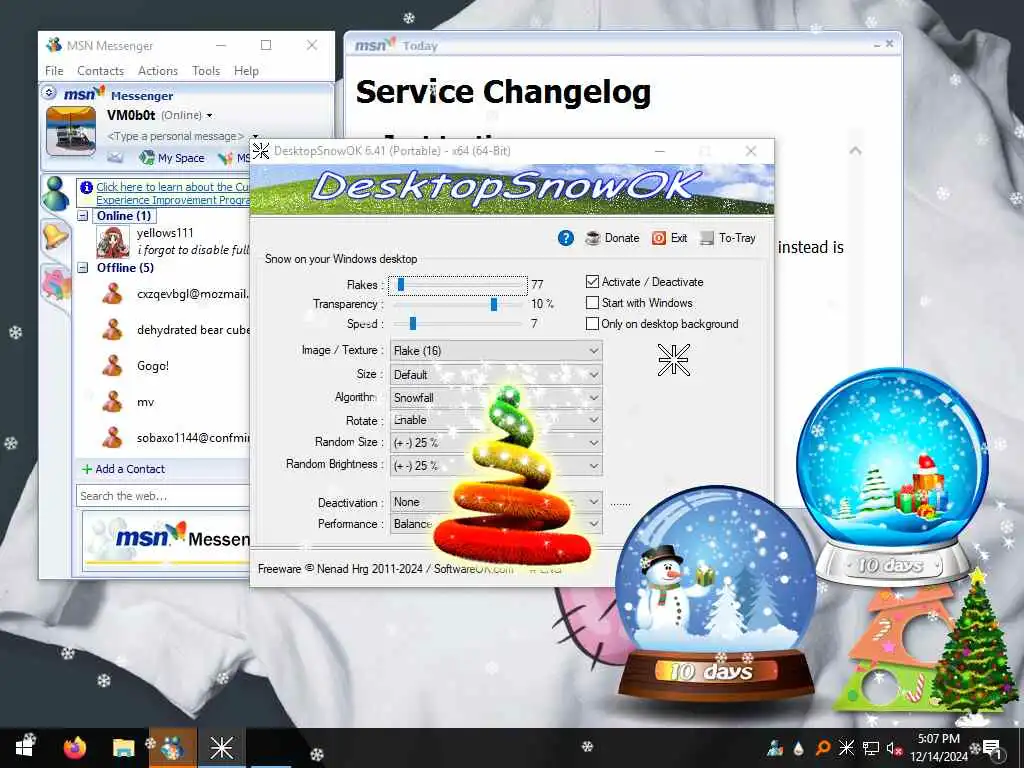Image resolution: width=1024 pixels, height=768 pixels.
Task: Open Windows Start menu
Action: [x=25, y=748]
